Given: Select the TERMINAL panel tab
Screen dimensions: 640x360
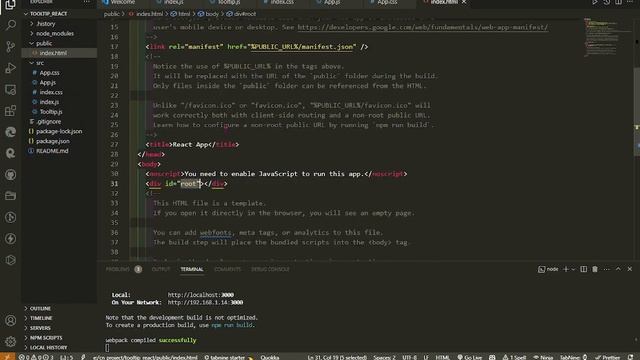Looking at the screenshot, I should pyautogui.click(x=192, y=269).
